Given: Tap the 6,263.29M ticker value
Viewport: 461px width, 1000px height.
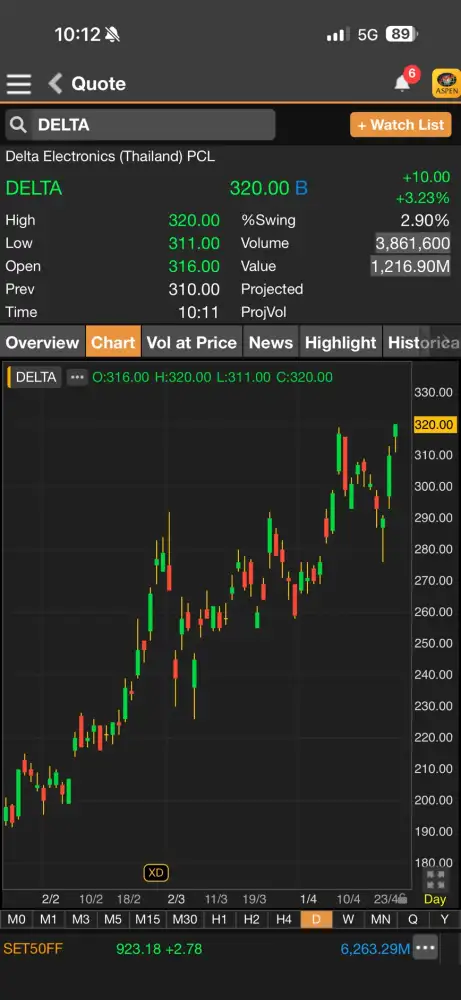Looking at the screenshot, I should [375, 948].
